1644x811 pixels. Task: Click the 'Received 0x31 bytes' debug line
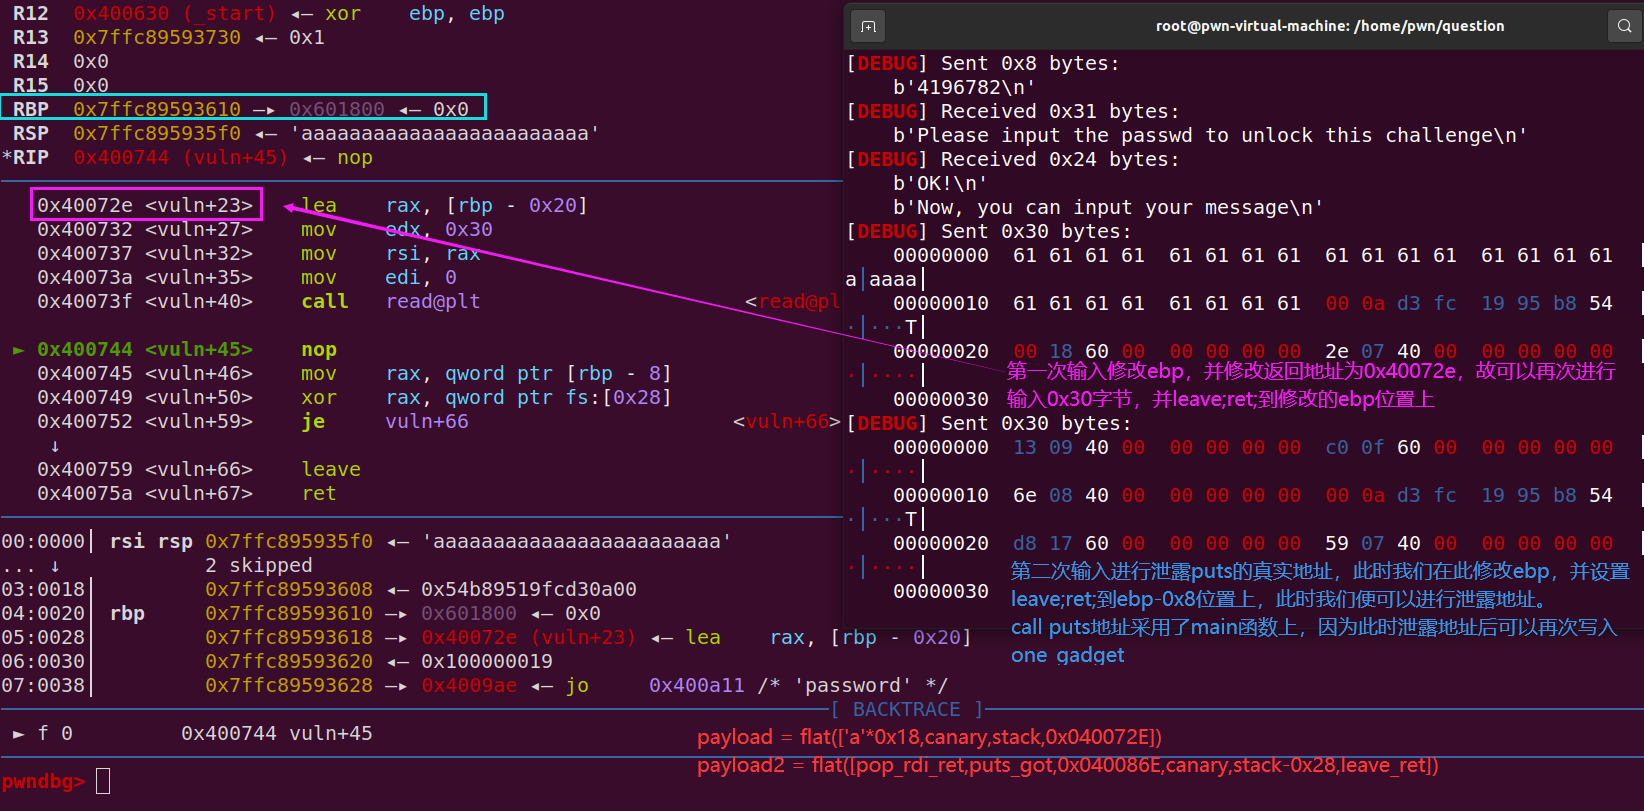click(x=1013, y=111)
